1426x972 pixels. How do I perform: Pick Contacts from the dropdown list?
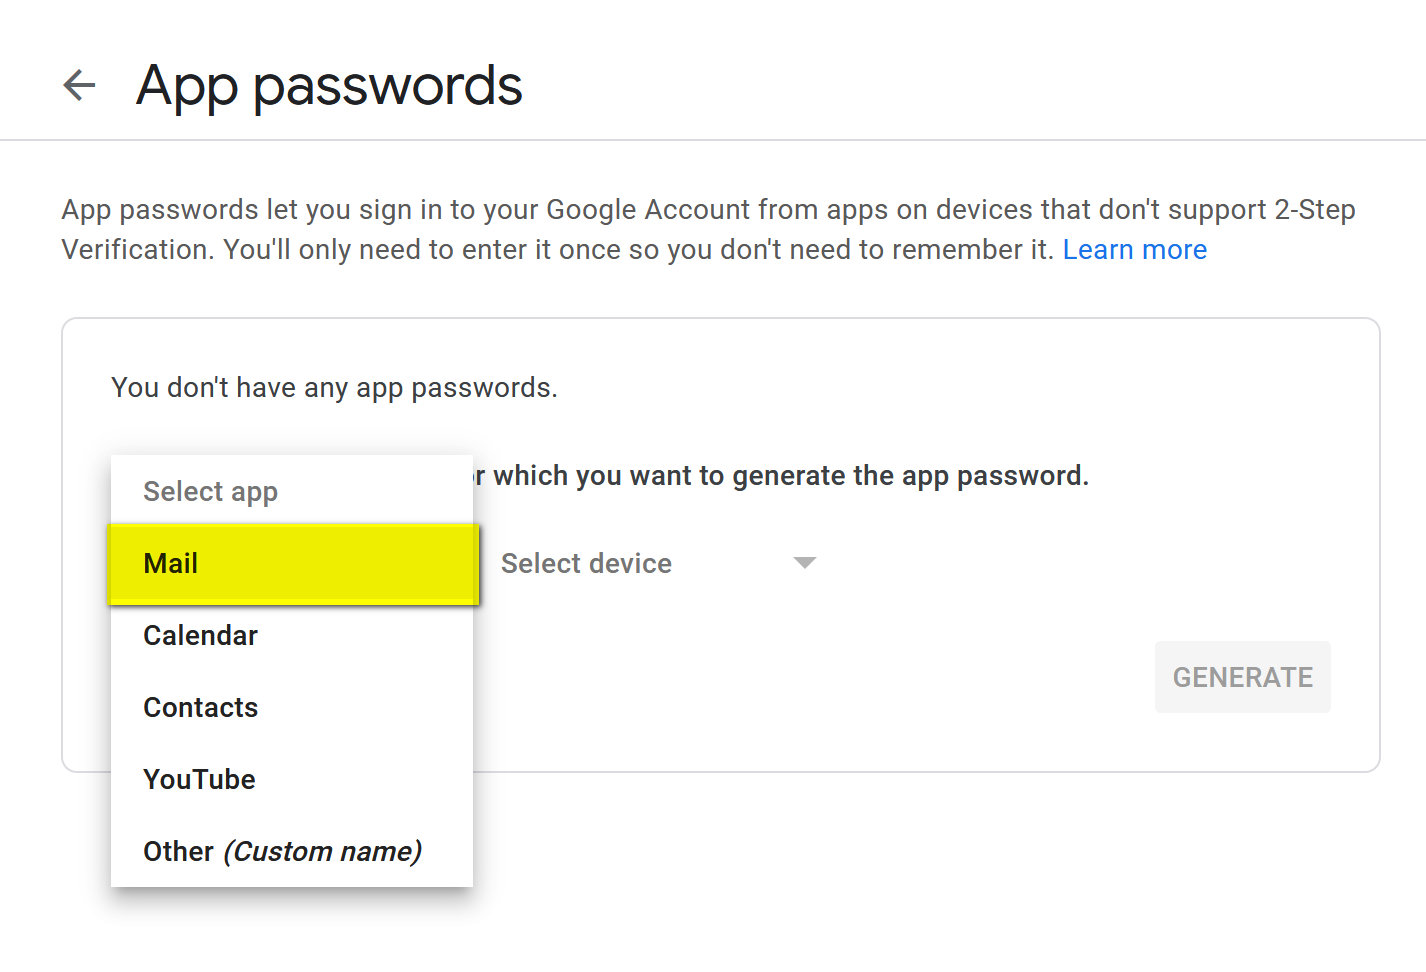coord(200,708)
